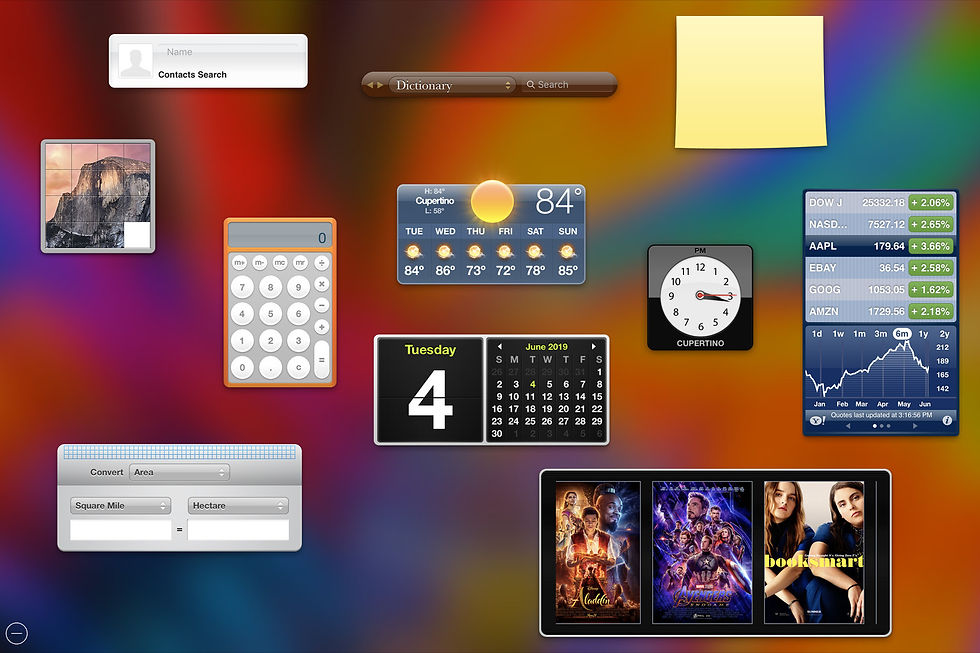This screenshot has width=980, height=653.
Task: Open stock widget settings via the info icon
Action: coord(947,419)
